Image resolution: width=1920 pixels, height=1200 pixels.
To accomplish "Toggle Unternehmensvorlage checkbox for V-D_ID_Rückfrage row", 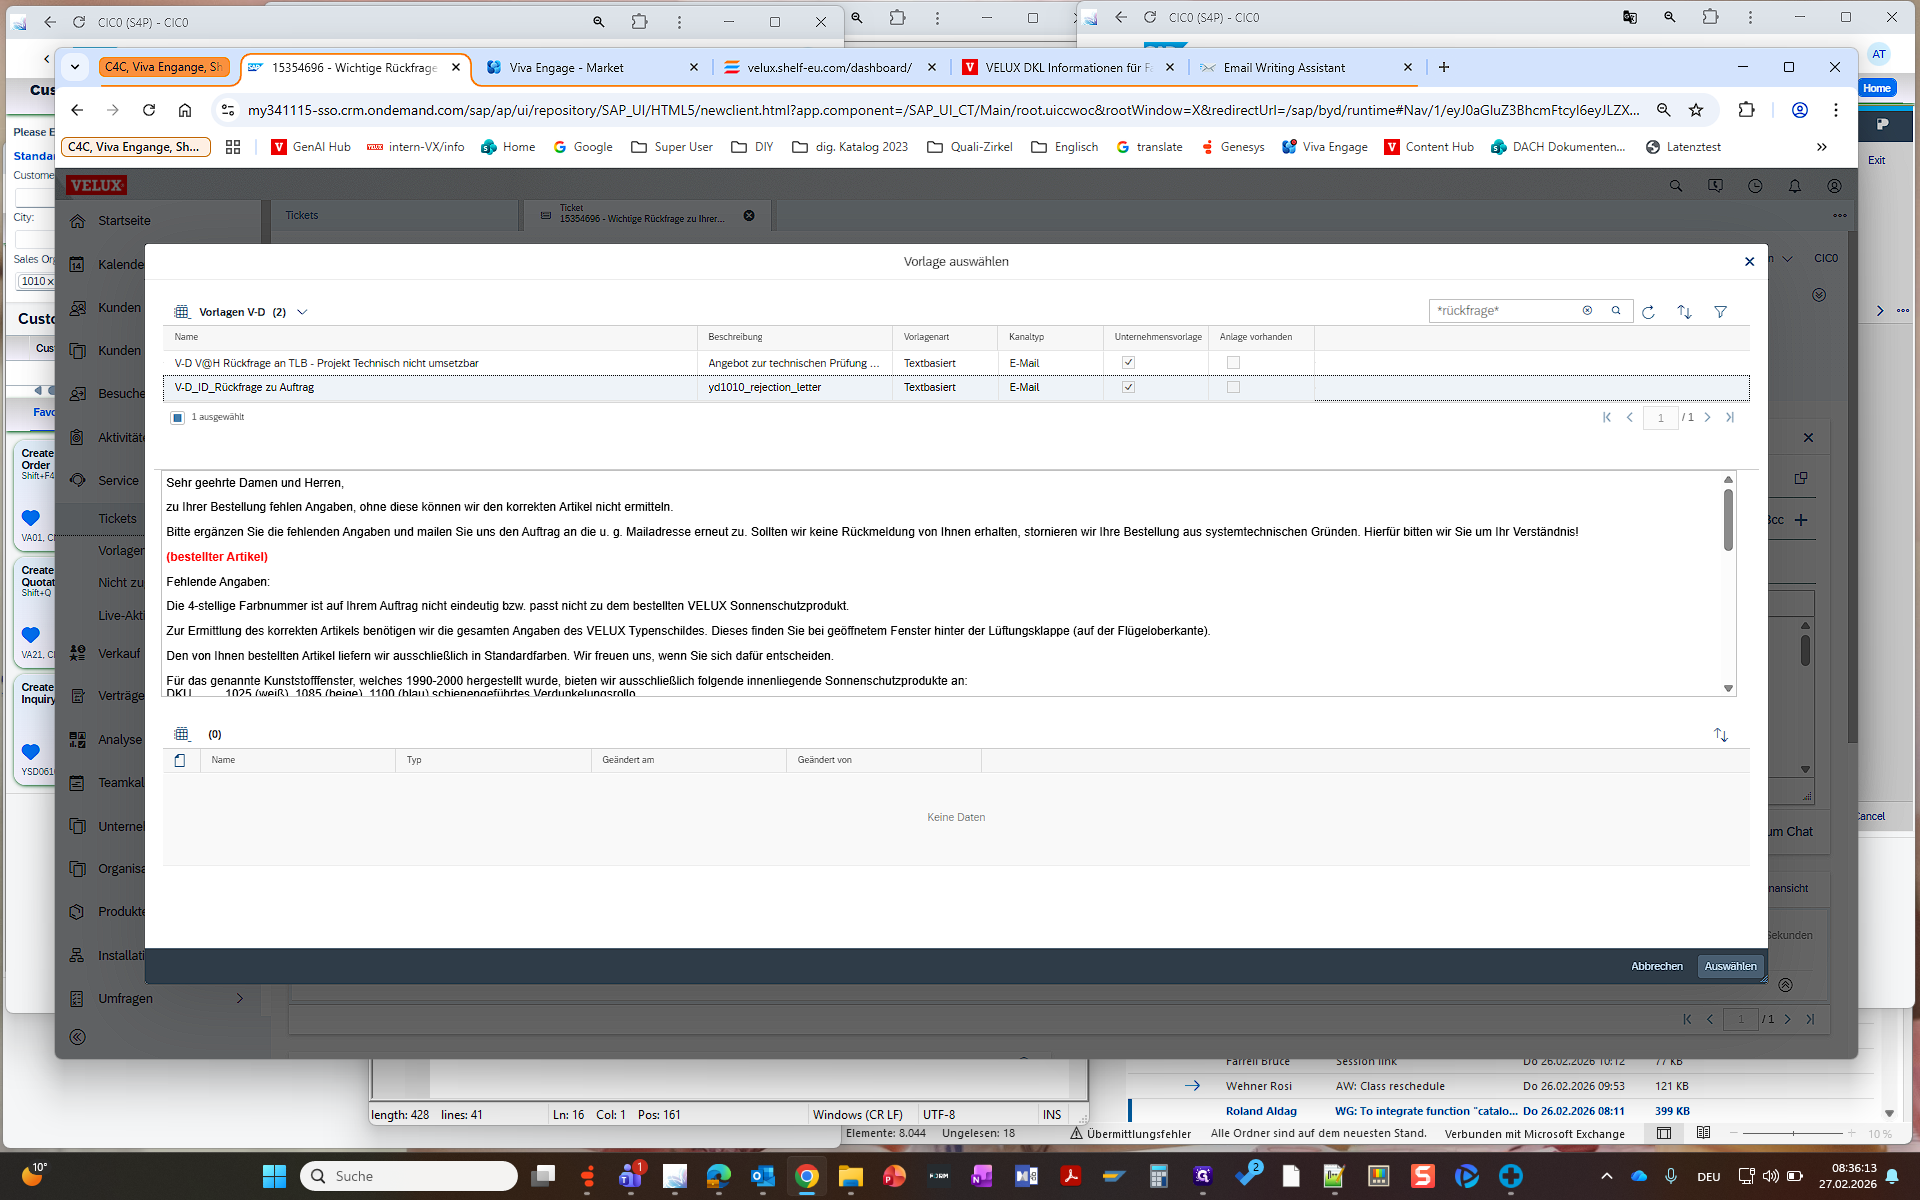I will [1128, 387].
